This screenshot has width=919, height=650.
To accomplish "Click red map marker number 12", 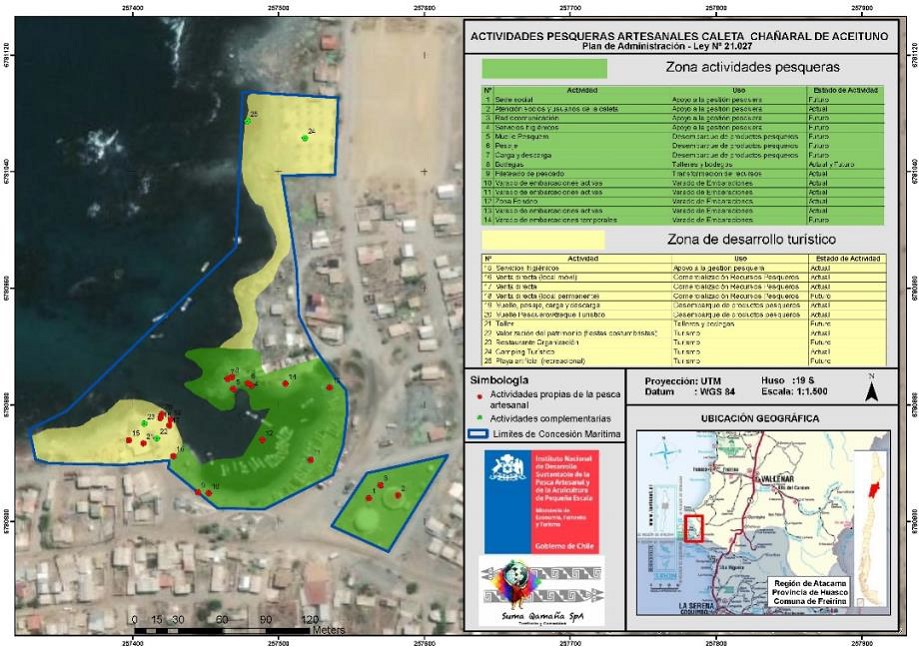I will (263, 440).
